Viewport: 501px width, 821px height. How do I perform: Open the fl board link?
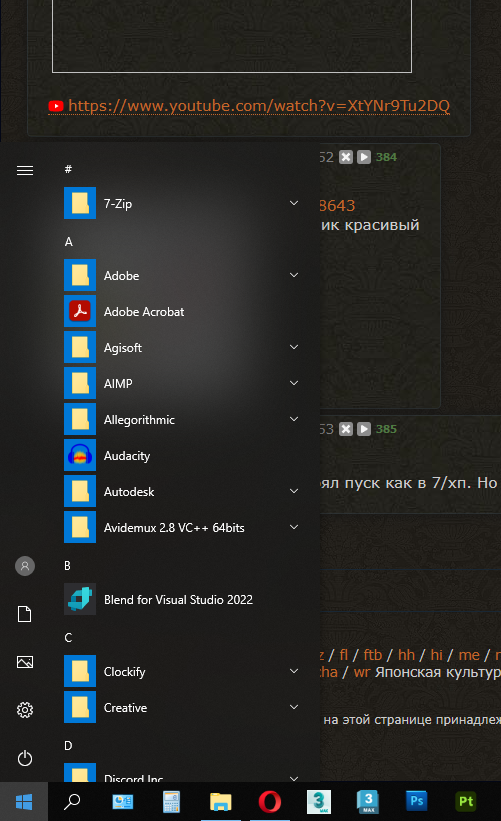click(x=343, y=655)
